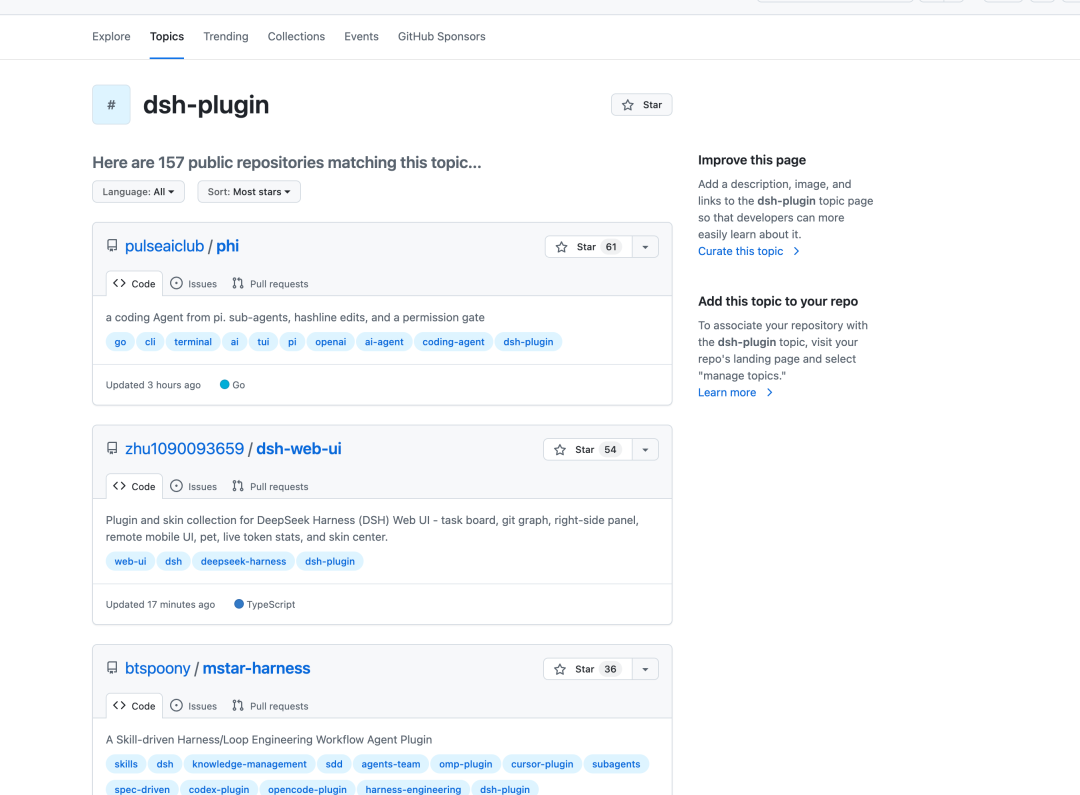Open Pull requests in mstar-harness card
1080x795 pixels.
coord(270,705)
